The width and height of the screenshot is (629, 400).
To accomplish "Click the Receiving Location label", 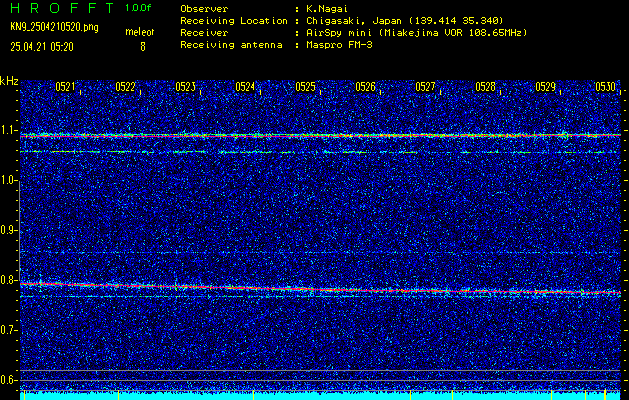I will click(234, 20).
